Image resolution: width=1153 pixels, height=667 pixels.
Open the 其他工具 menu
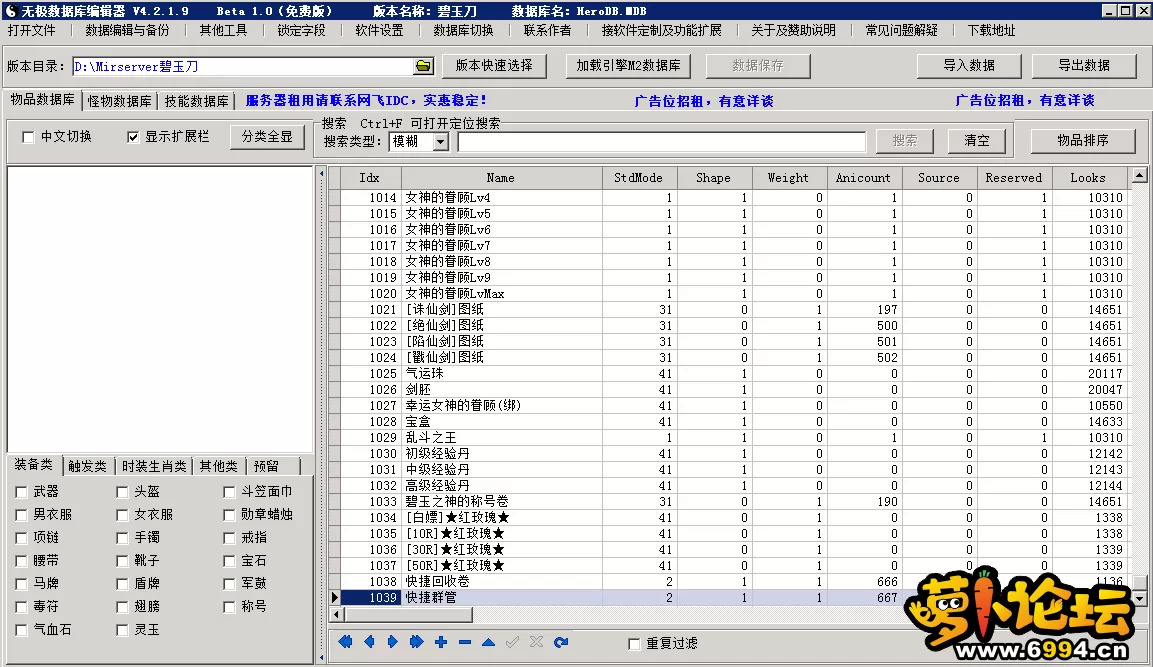(x=224, y=30)
